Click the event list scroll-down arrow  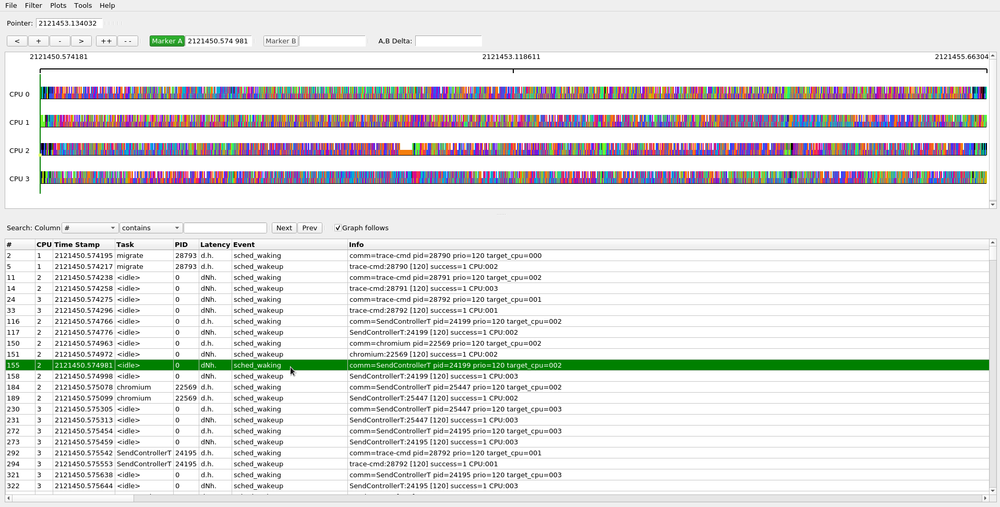pyautogui.click(x=992, y=490)
